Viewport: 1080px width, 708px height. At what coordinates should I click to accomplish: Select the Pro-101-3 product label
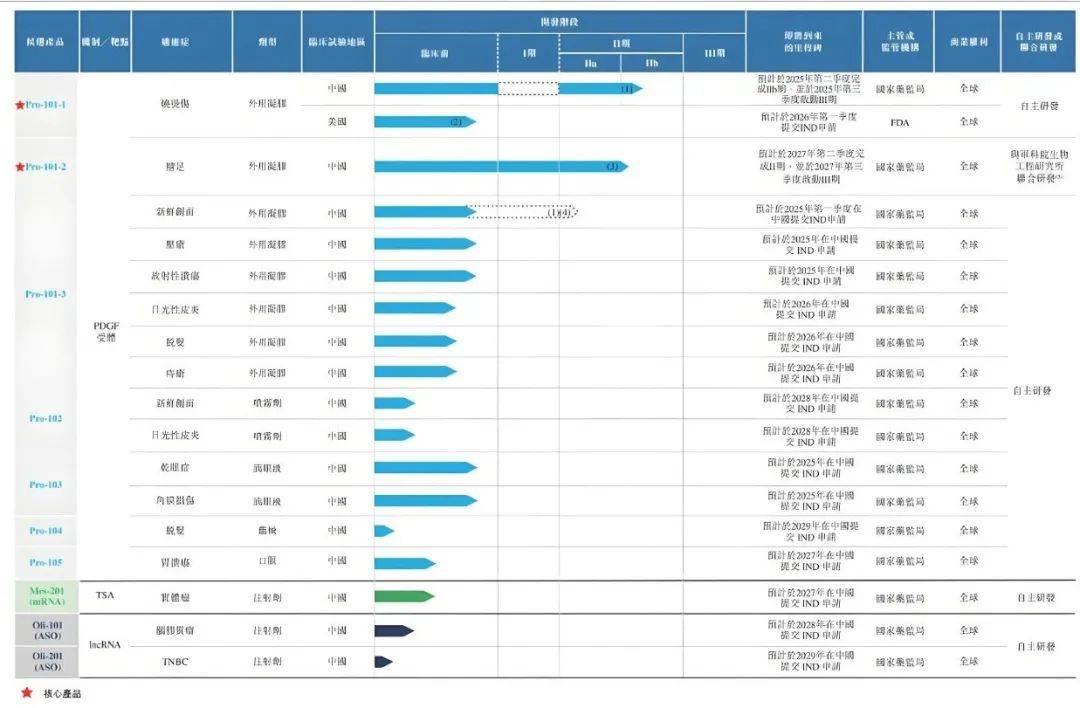(45, 294)
